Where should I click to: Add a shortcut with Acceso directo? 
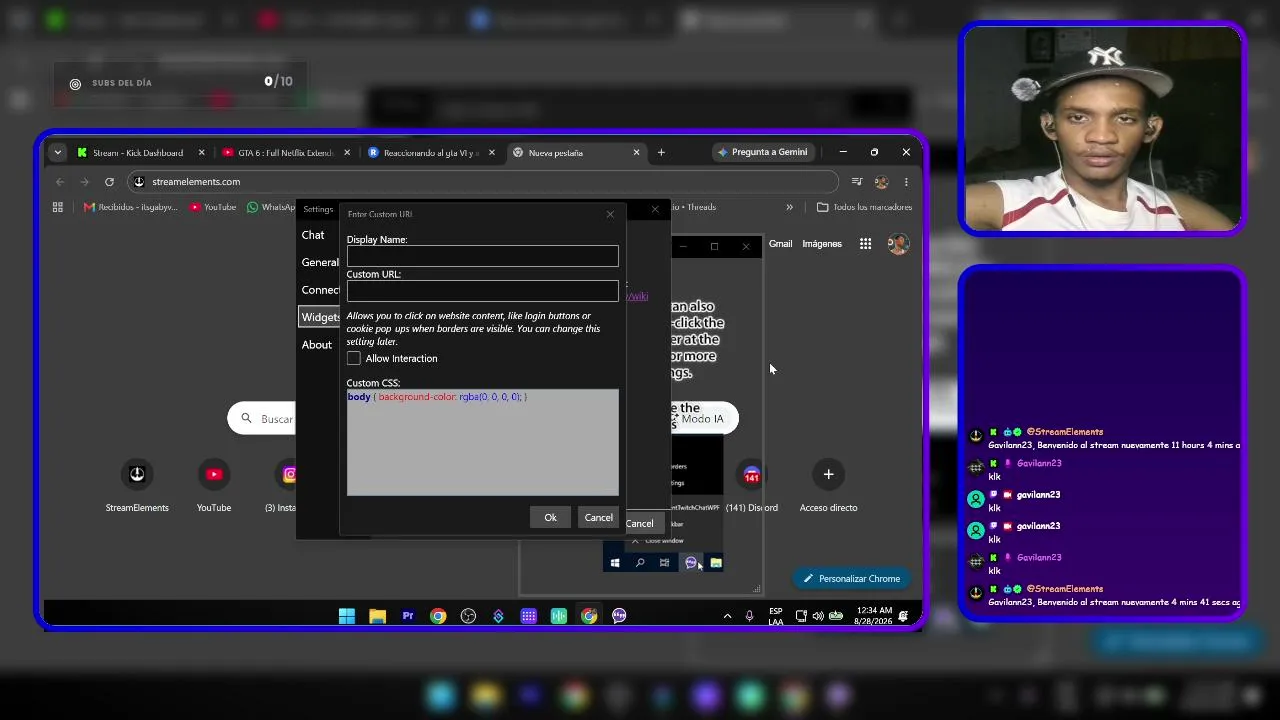pos(828,485)
